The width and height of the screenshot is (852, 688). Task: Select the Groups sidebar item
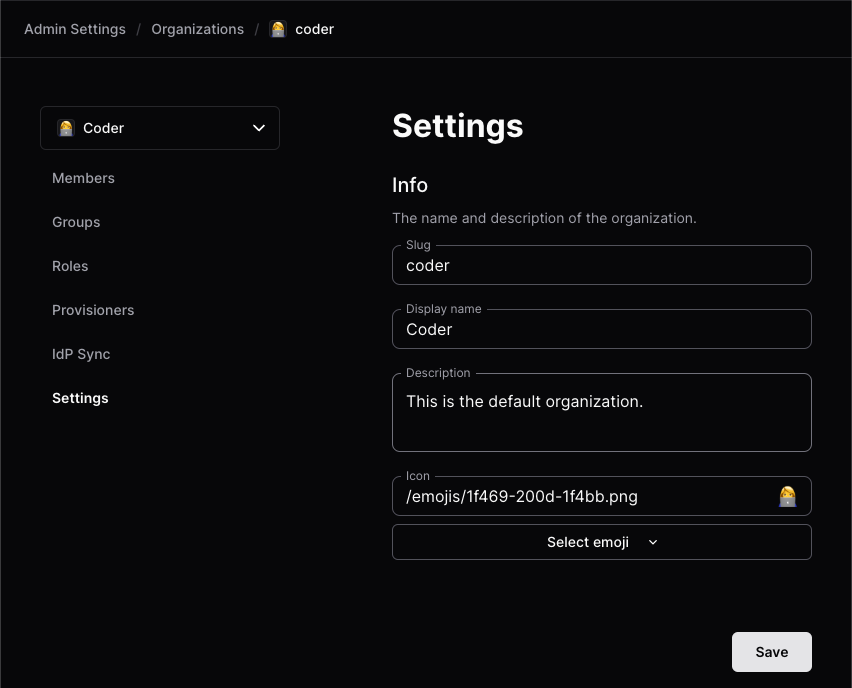(76, 222)
